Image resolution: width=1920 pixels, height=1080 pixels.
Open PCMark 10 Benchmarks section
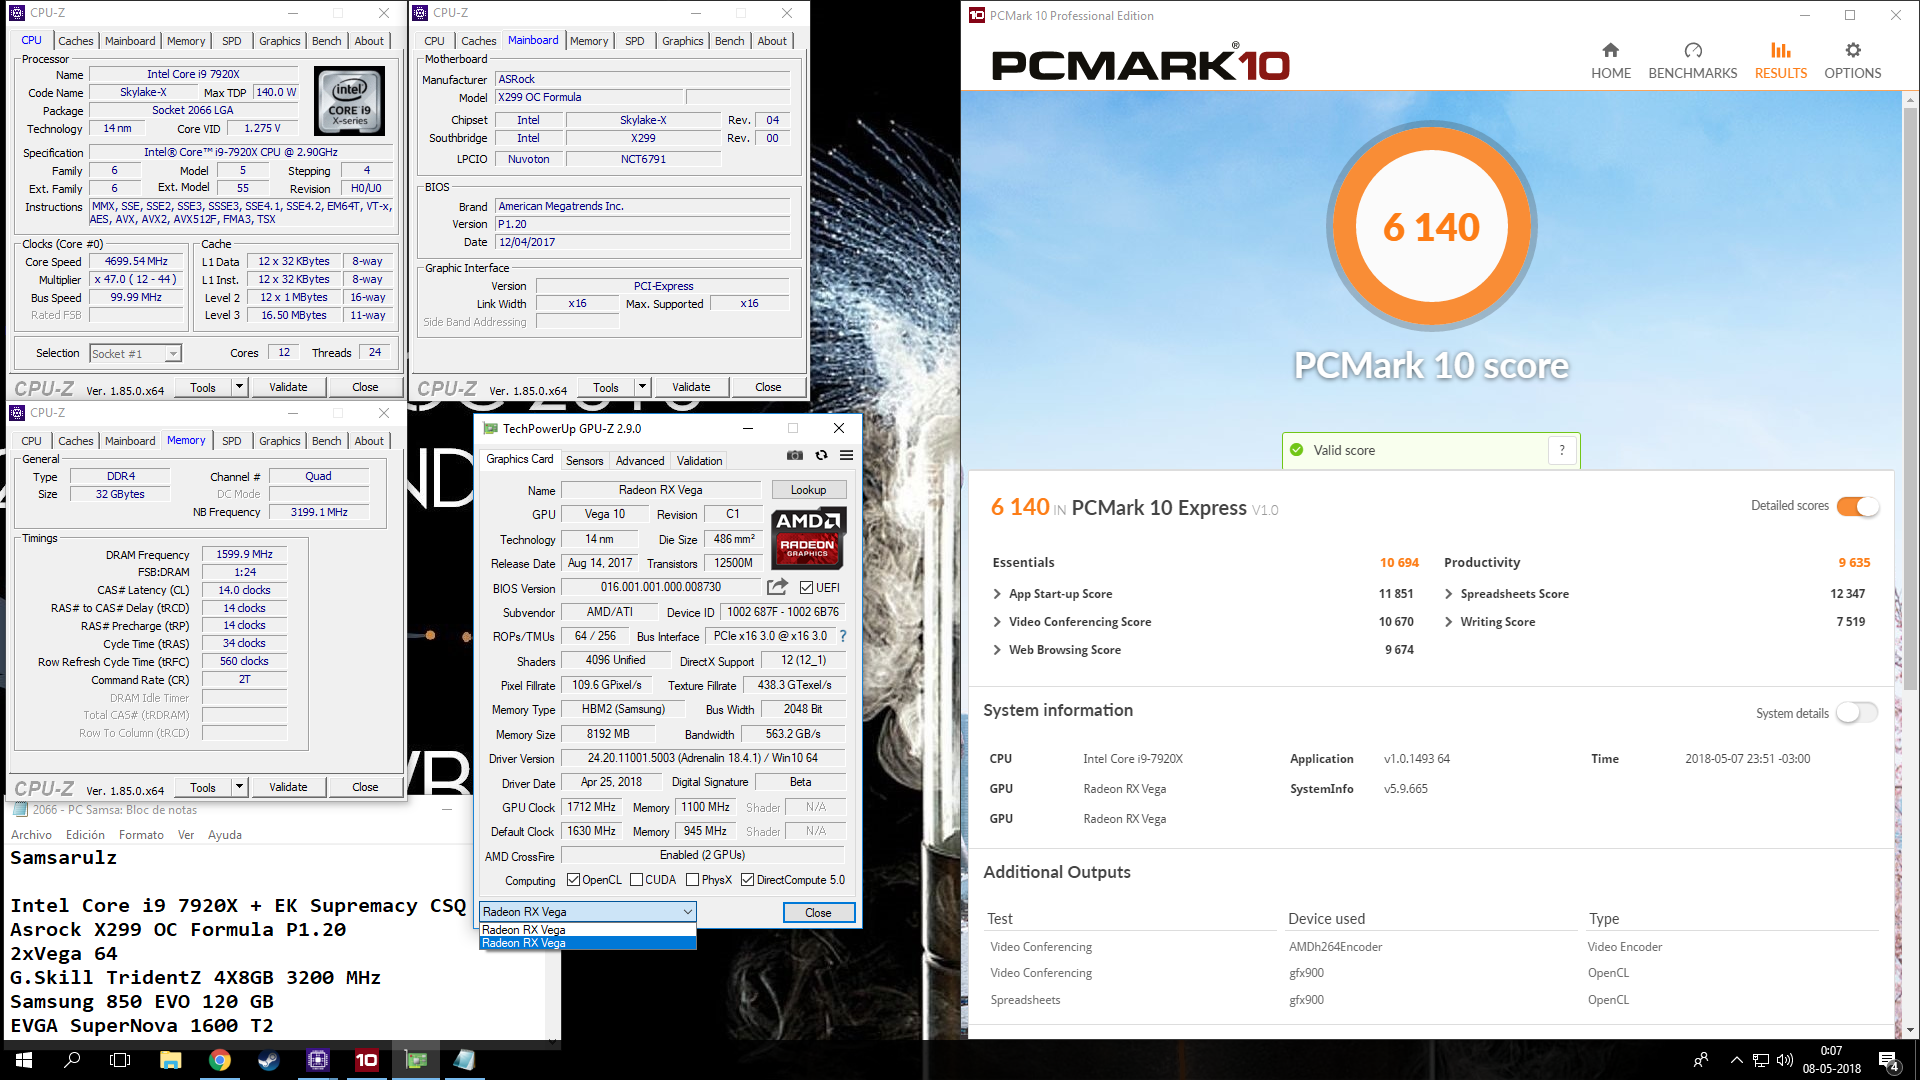click(x=1692, y=61)
